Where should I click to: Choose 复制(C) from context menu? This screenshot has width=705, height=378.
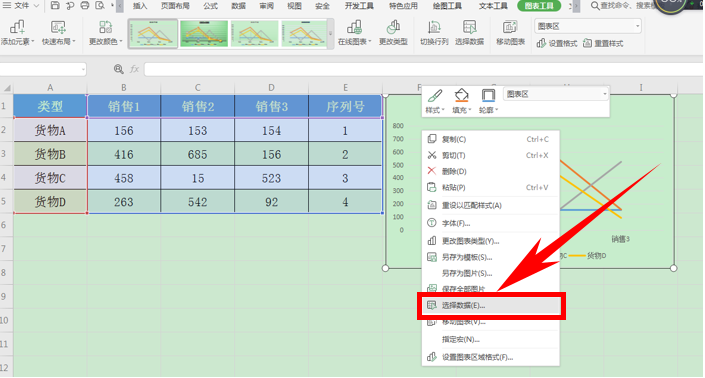point(491,139)
